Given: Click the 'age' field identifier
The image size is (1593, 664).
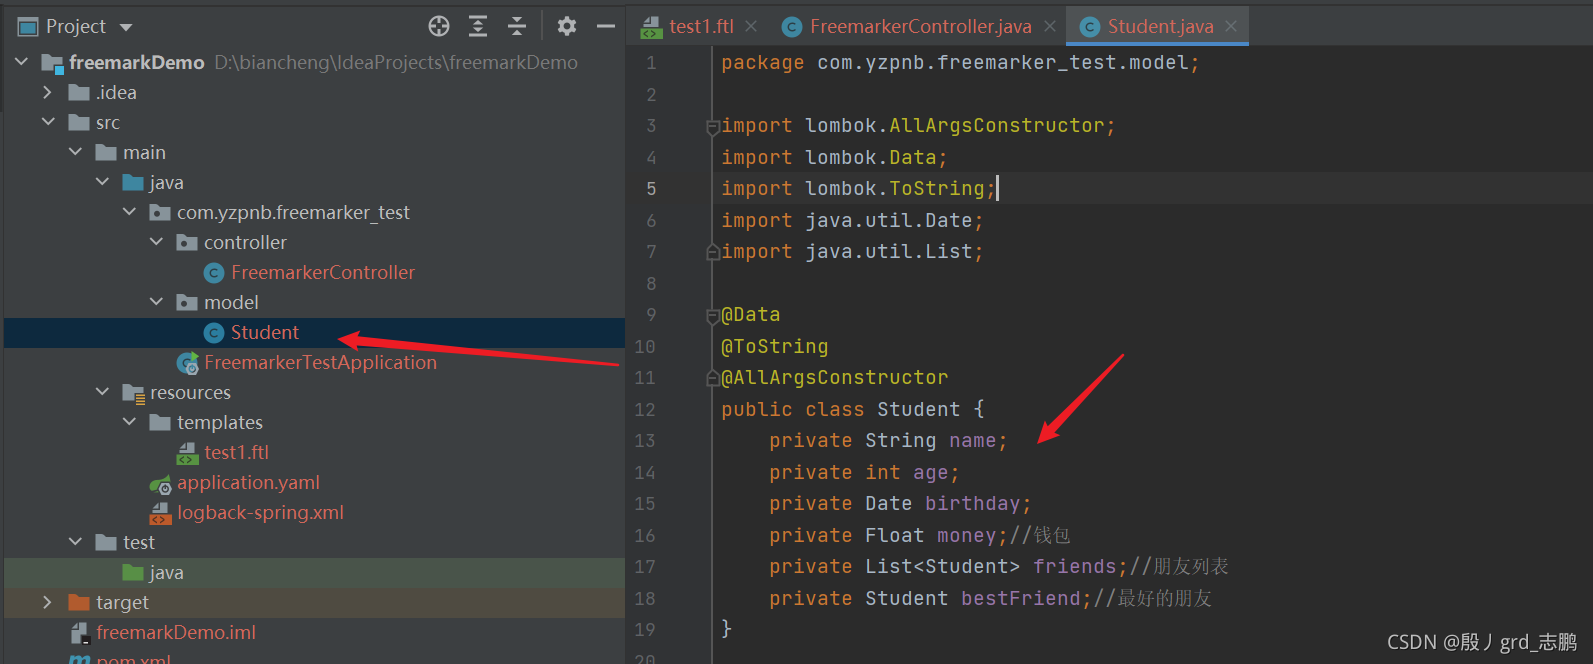Looking at the screenshot, I should coord(930,473).
